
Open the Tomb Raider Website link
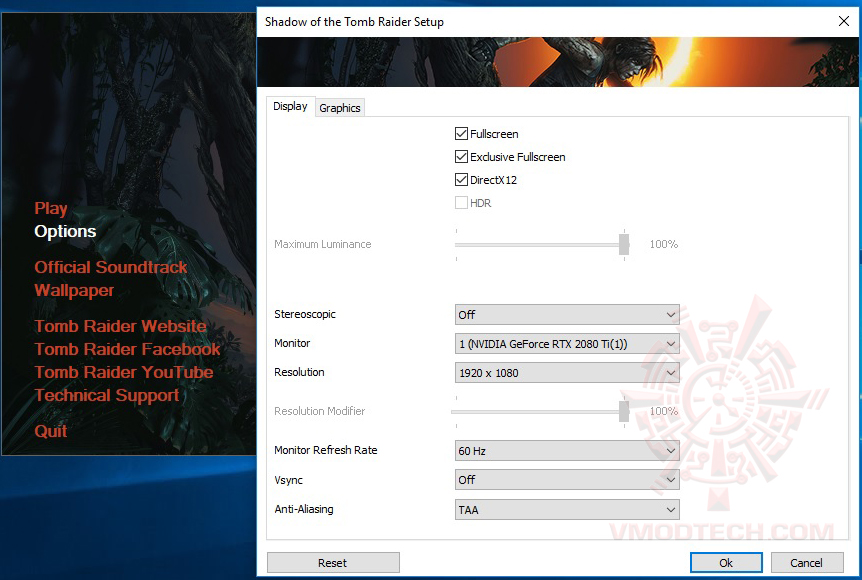120,326
